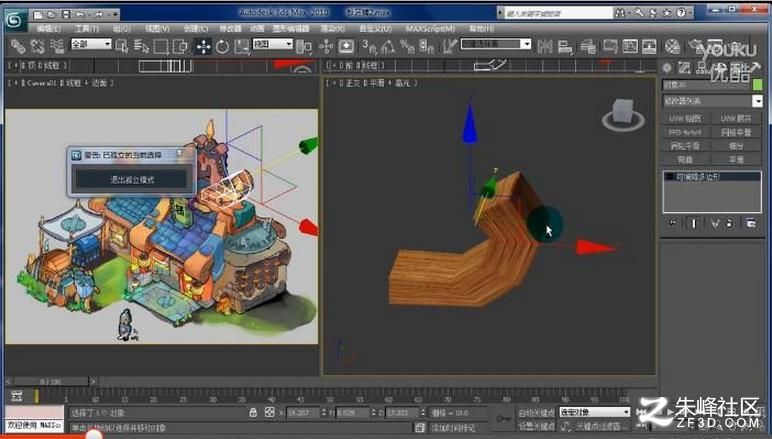Toggle Keyboard Shortcut Override
Screen dimensions: 772x439
pos(346,46)
